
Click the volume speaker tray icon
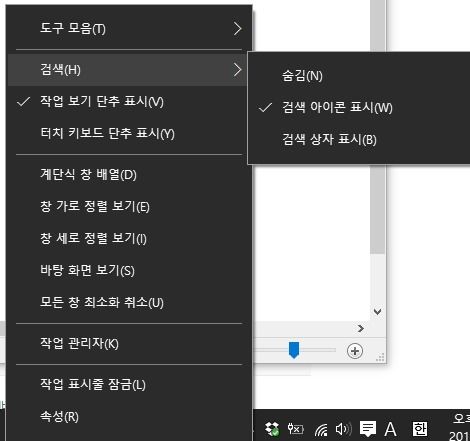coord(343,429)
